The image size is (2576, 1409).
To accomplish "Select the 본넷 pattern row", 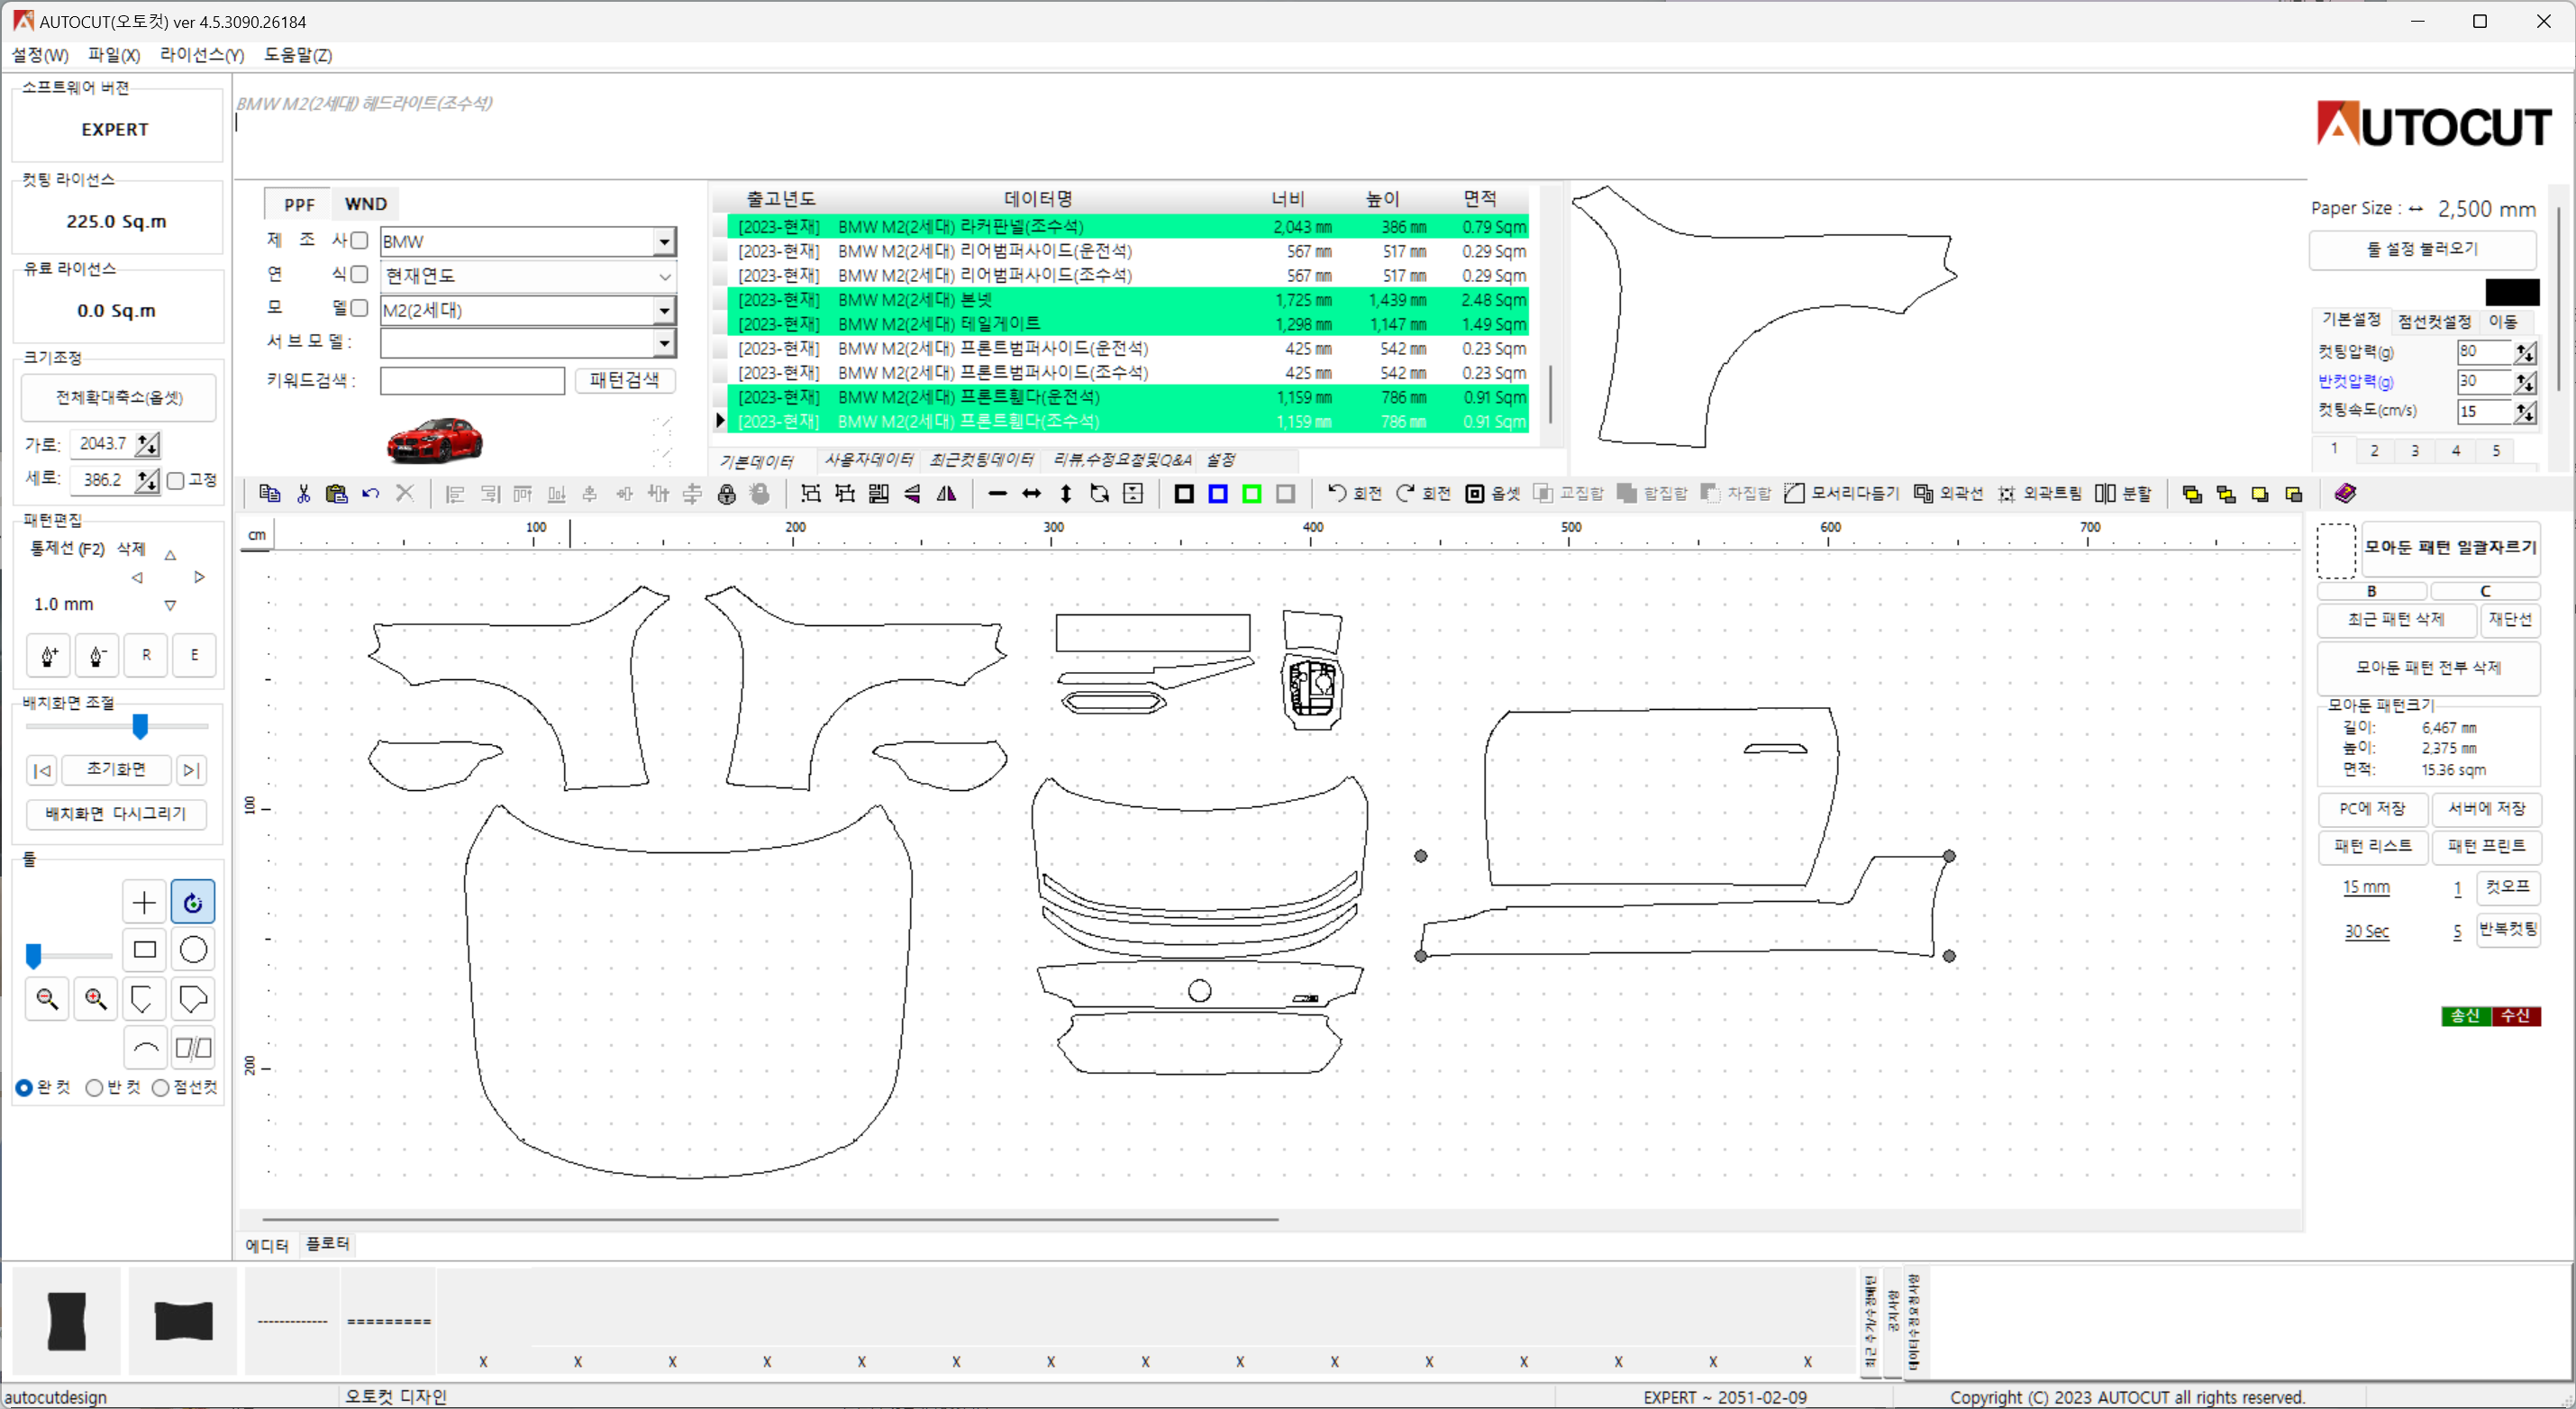I will point(1128,300).
